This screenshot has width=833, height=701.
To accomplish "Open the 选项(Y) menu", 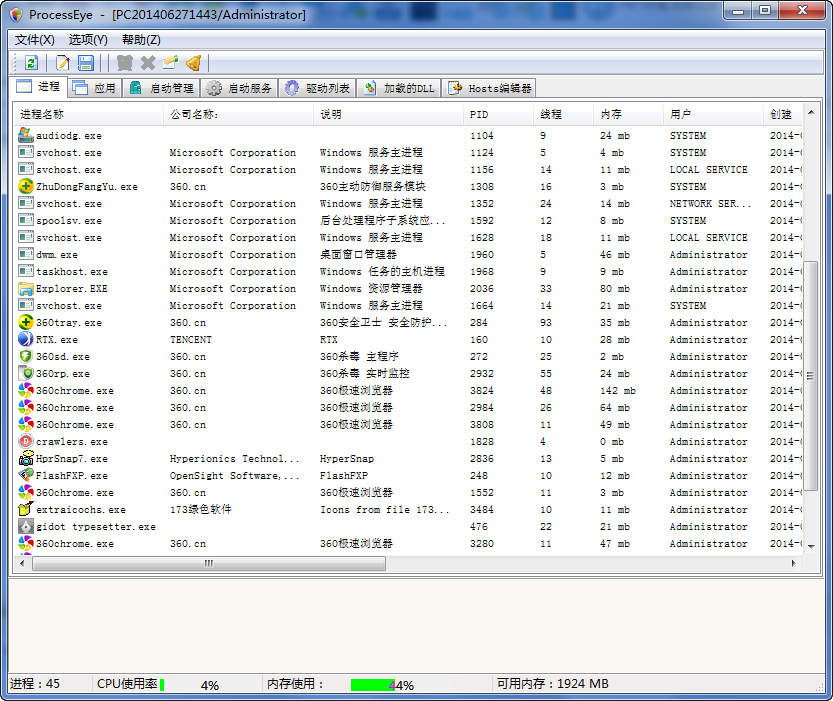I will click(x=88, y=40).
